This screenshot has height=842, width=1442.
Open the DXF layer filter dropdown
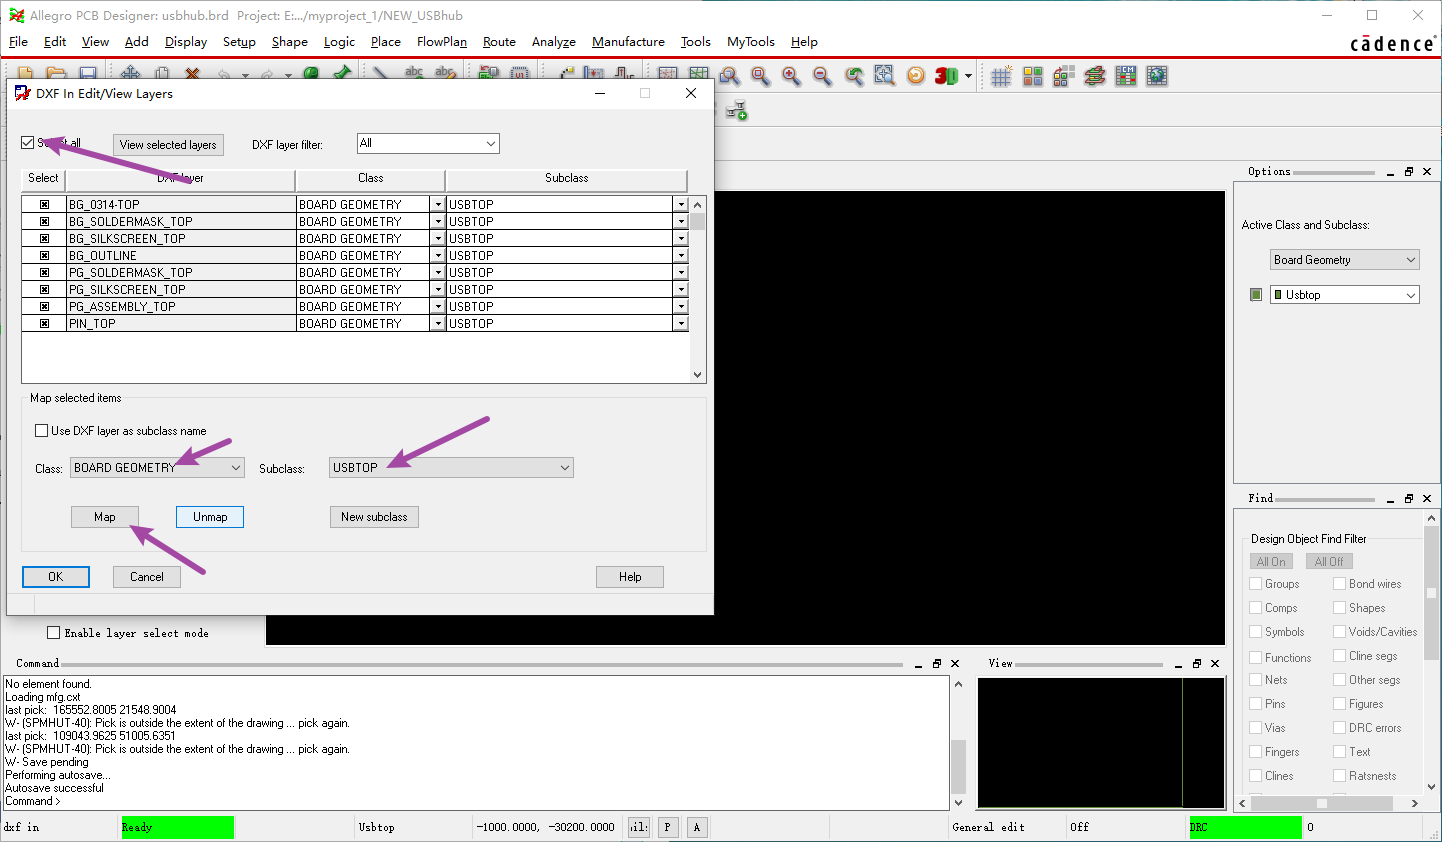428,144
